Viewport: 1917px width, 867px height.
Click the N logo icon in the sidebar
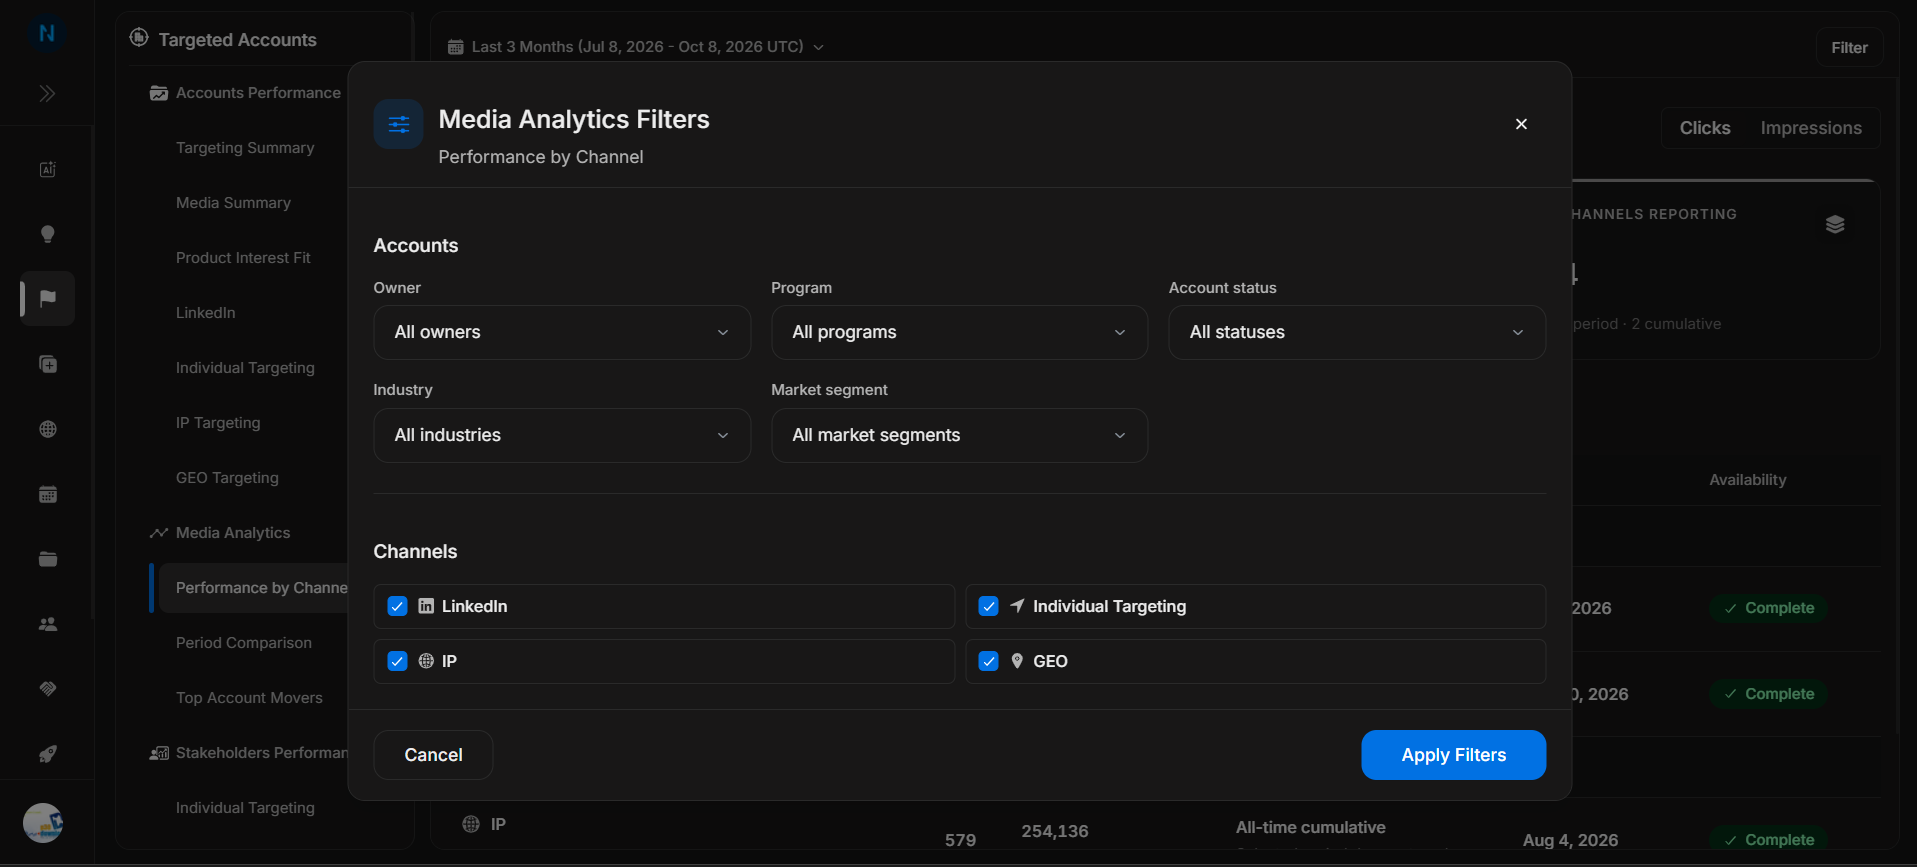[47, 33]
